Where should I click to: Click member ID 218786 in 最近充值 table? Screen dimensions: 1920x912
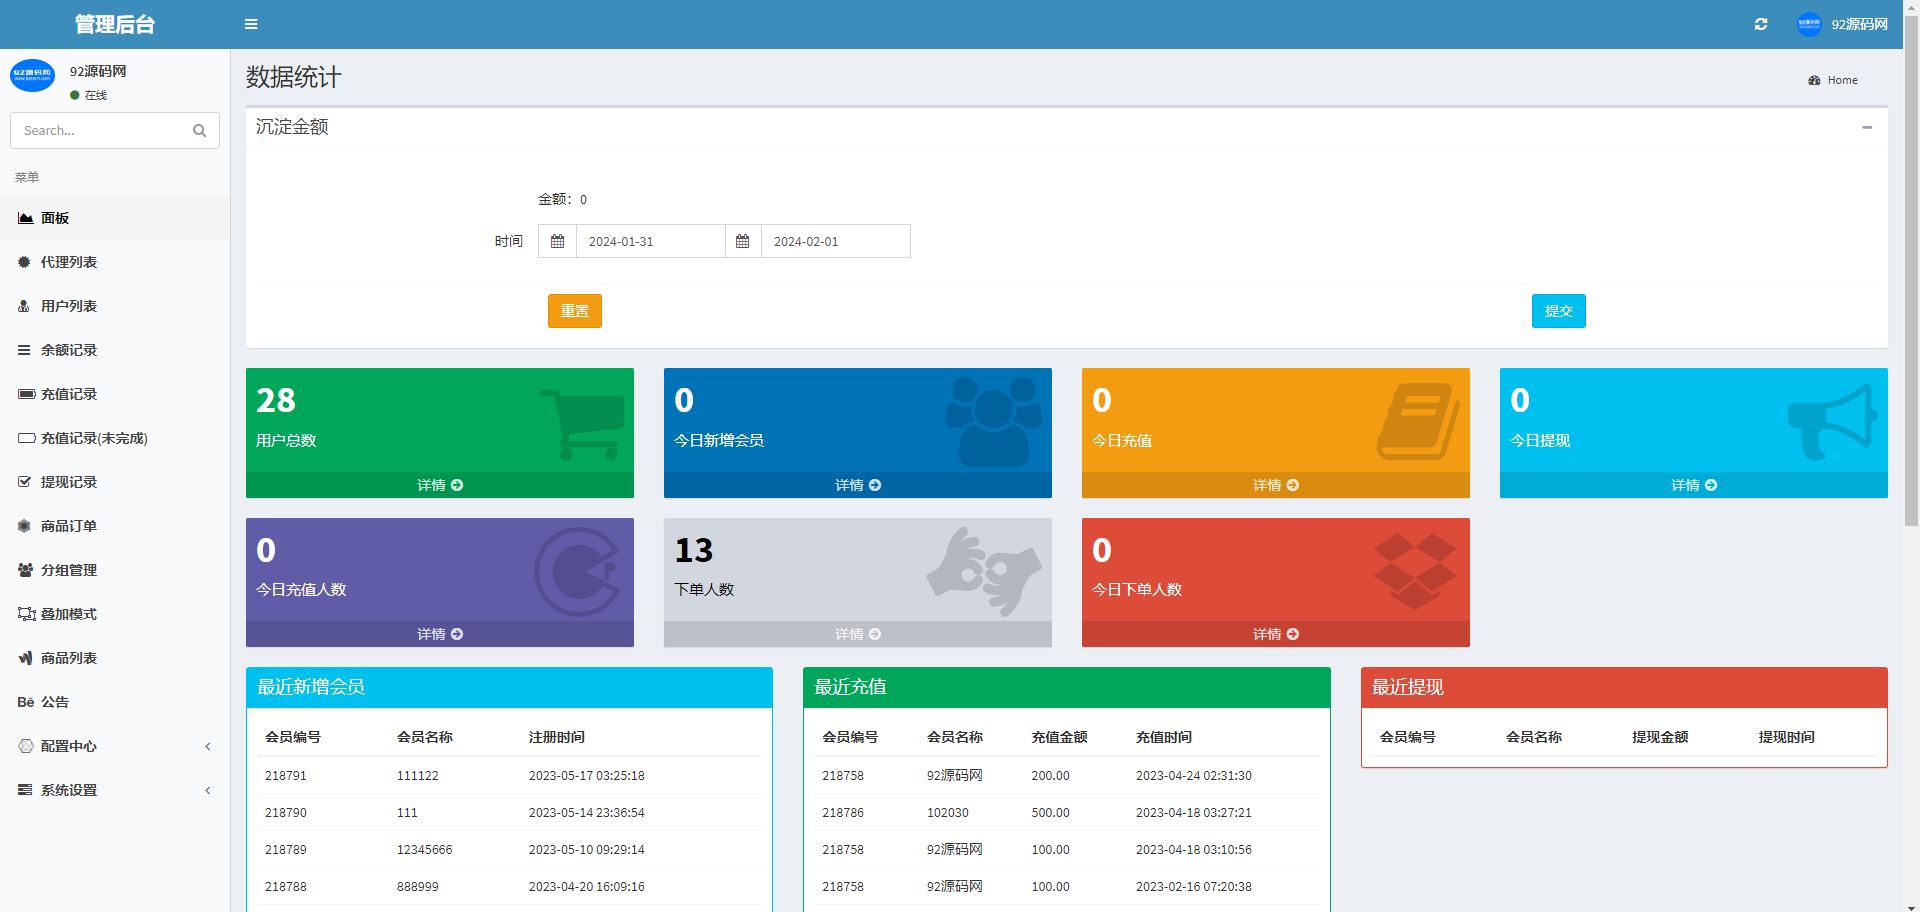click(x=843, y=813)
